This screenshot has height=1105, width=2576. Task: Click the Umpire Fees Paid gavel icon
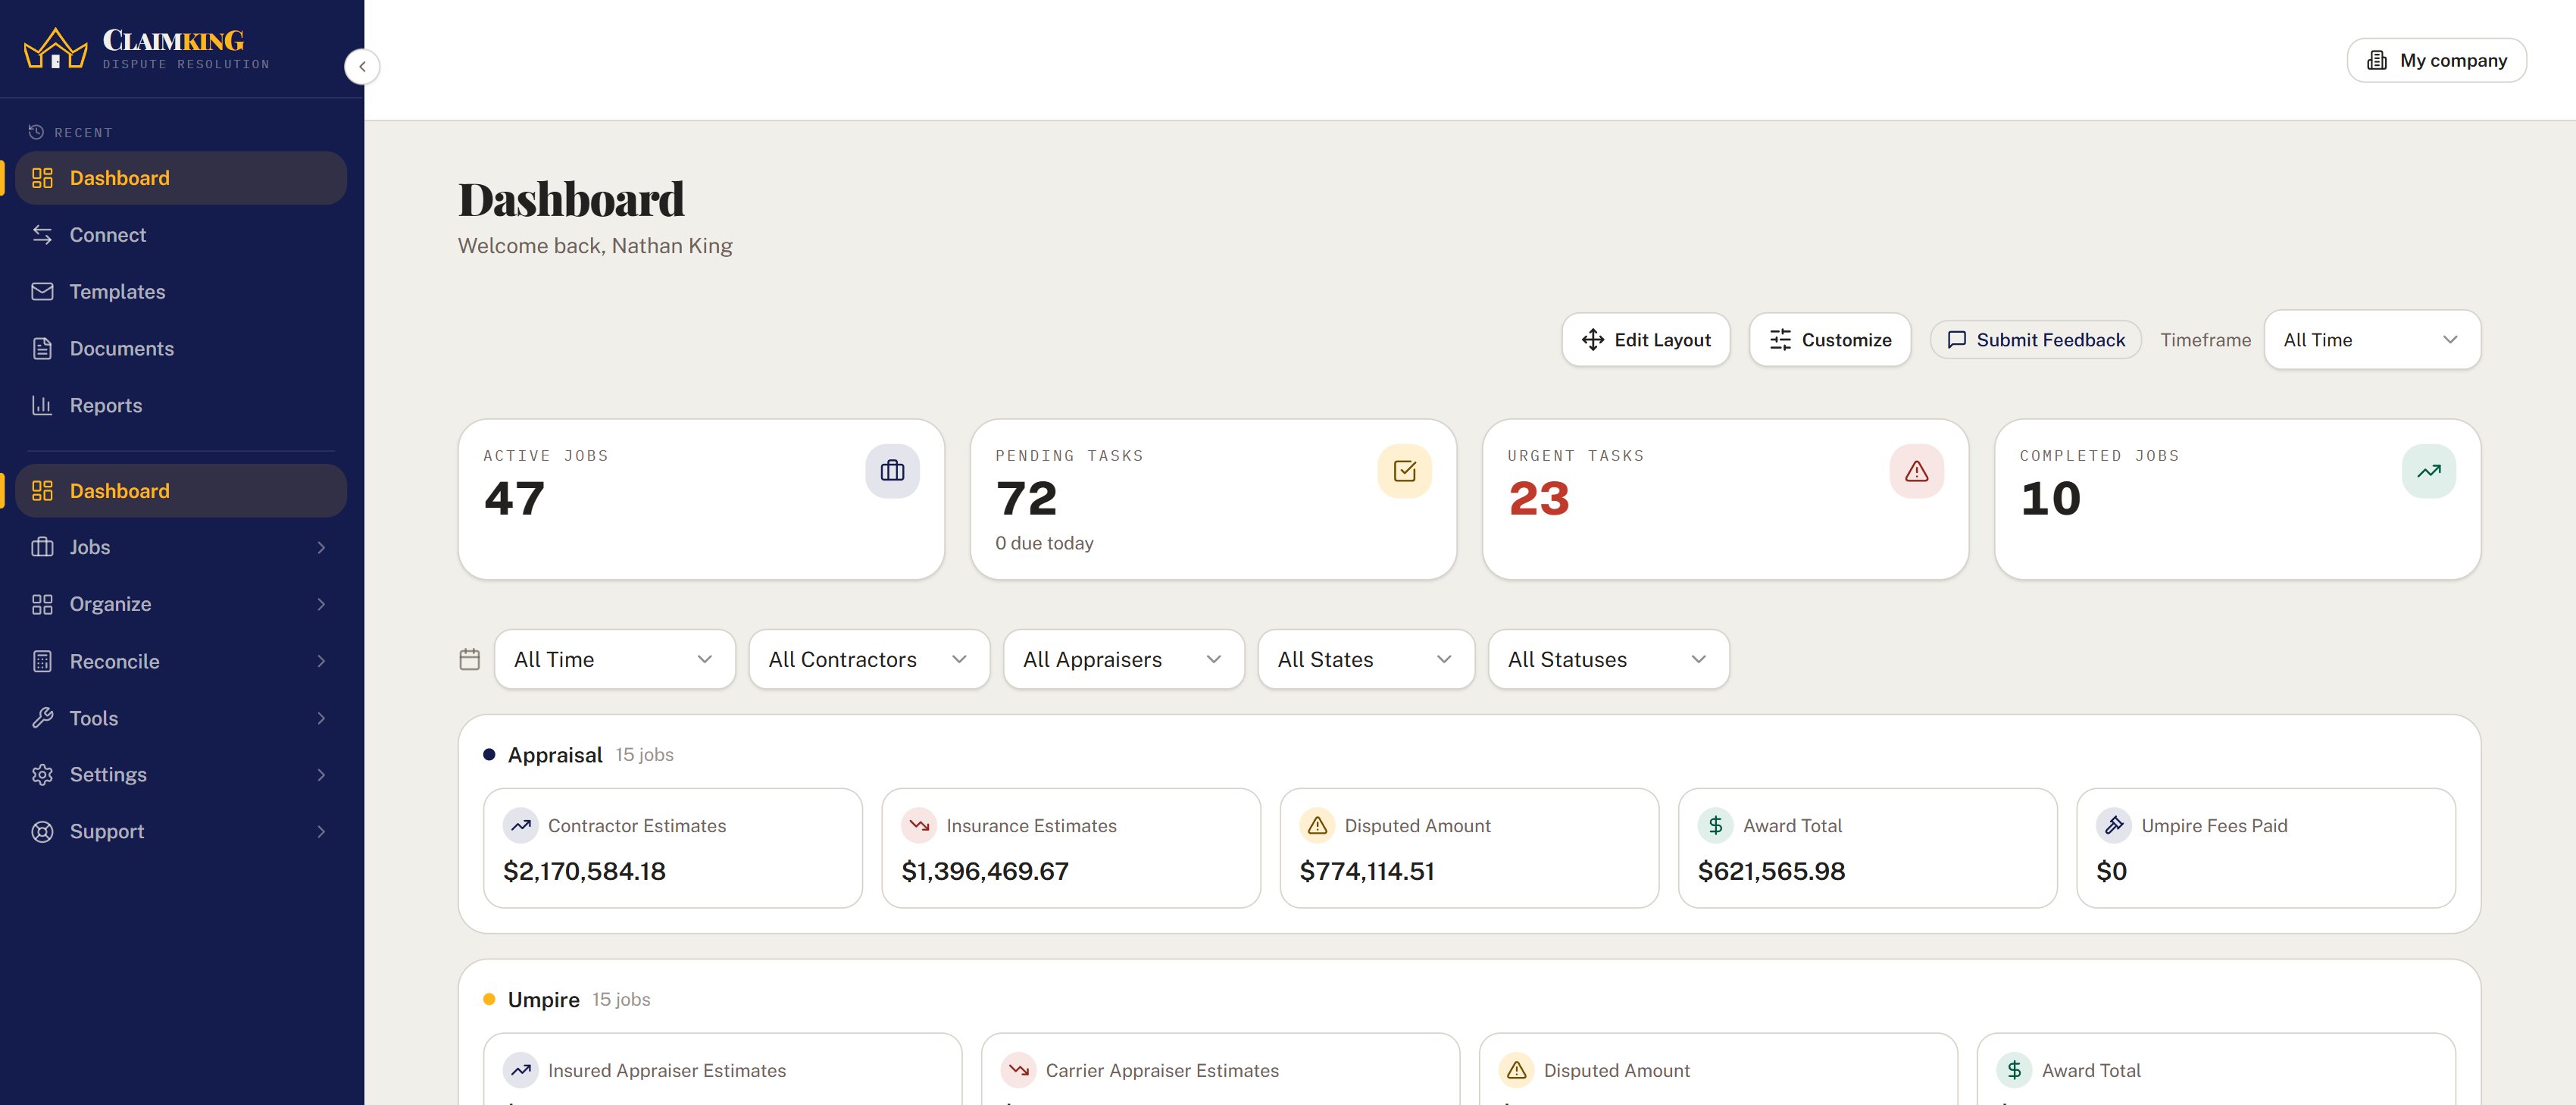(x=2113, y=825)
